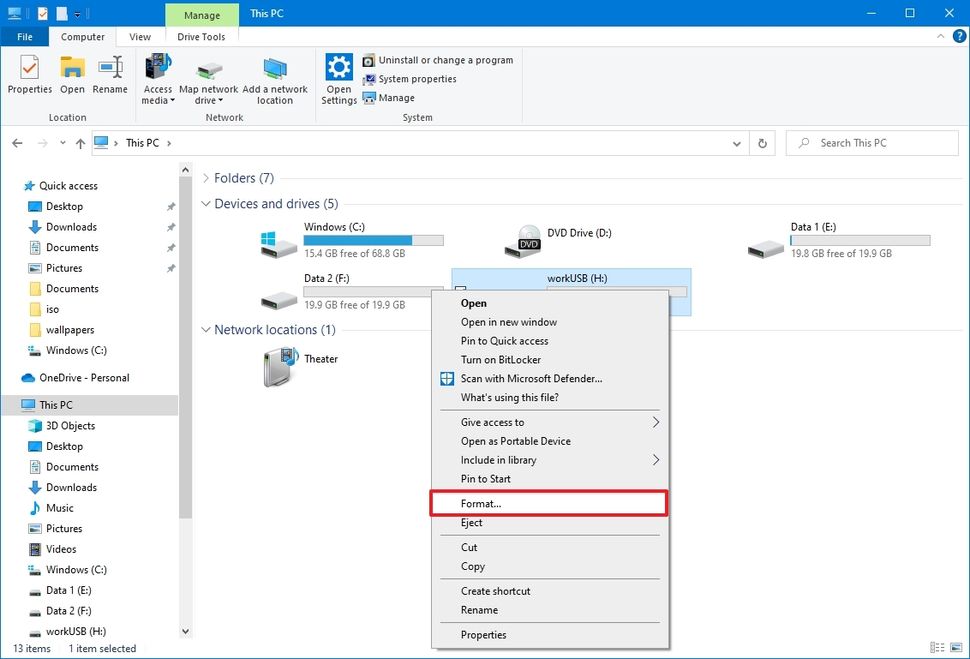Collapse the Devices and drives section
This screenshot has width=970, height=659.
pos(206,203)
